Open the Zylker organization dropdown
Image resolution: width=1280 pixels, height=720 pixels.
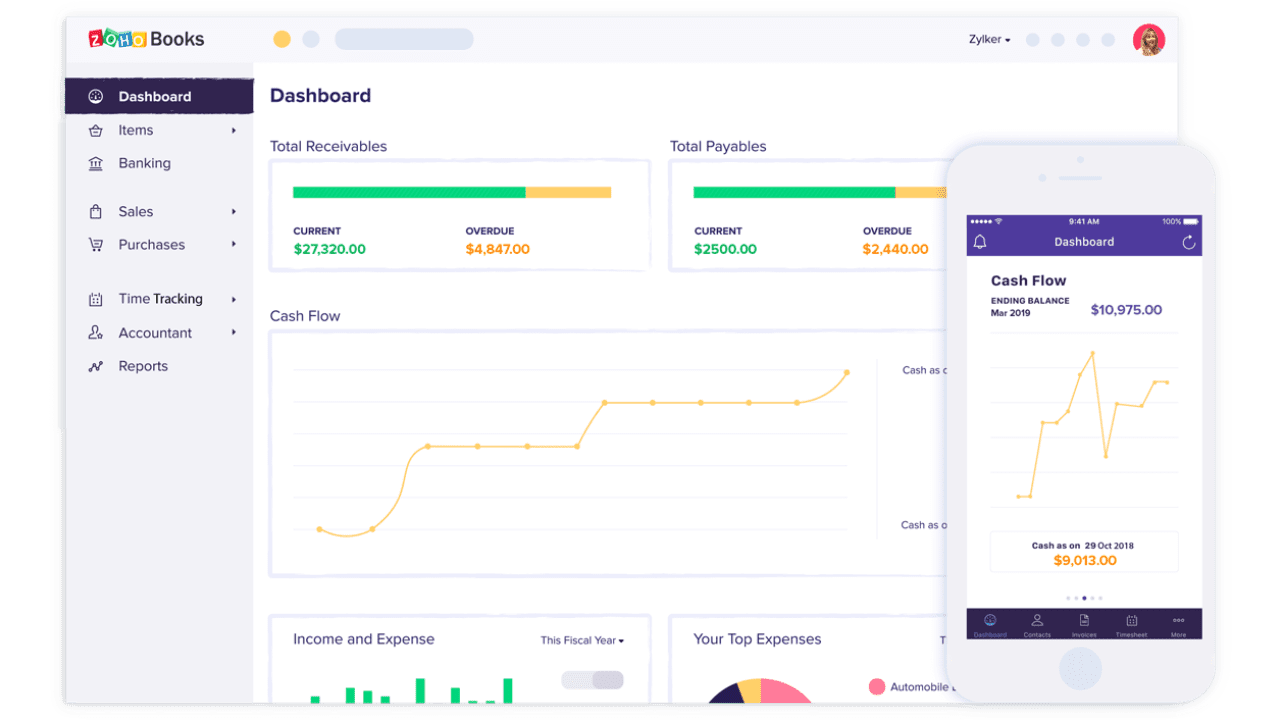(x=990, y=40)
